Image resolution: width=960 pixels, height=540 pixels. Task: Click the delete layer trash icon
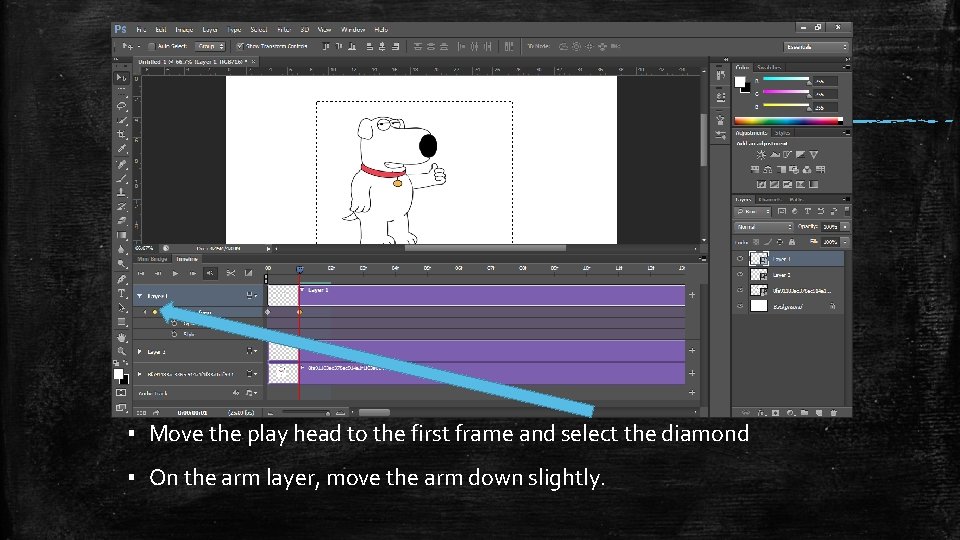click(833, 413)
